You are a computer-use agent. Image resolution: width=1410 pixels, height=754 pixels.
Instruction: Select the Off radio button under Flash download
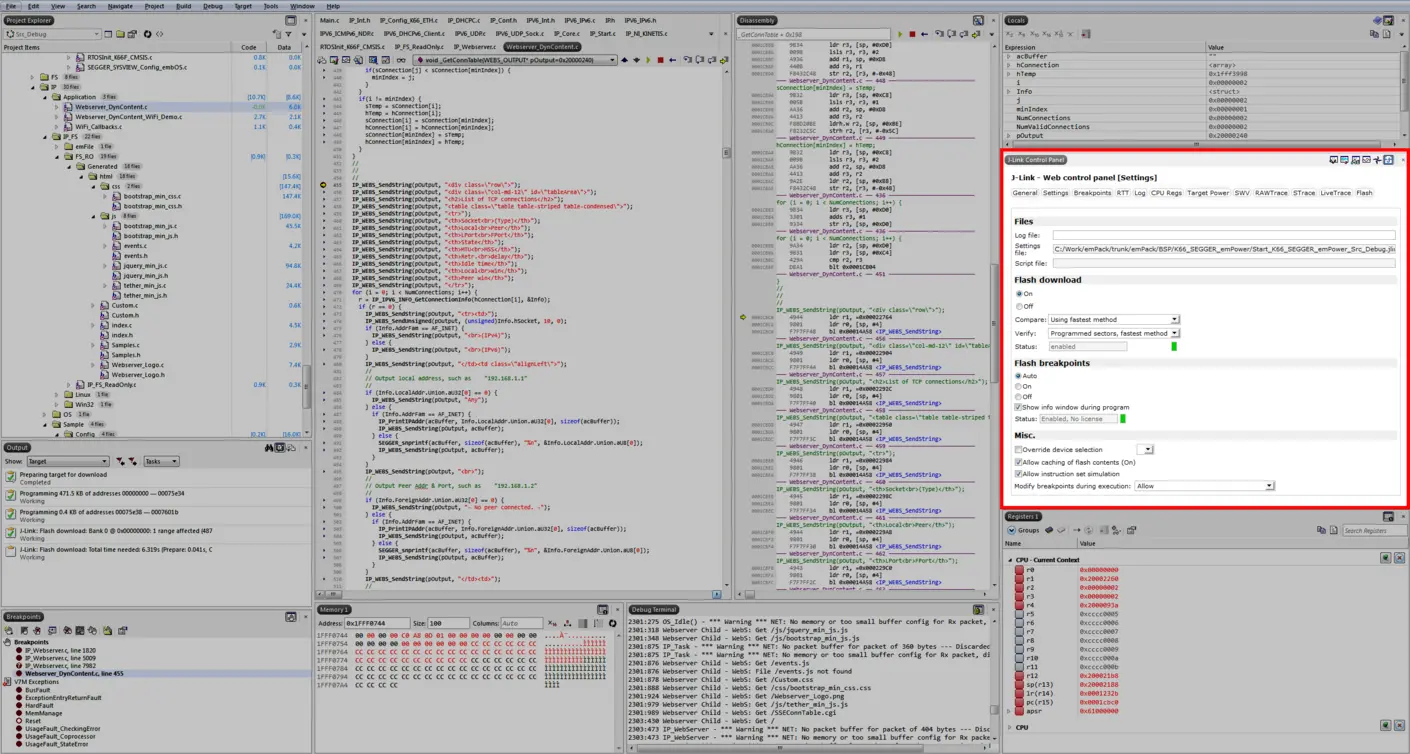[1020, 307]
